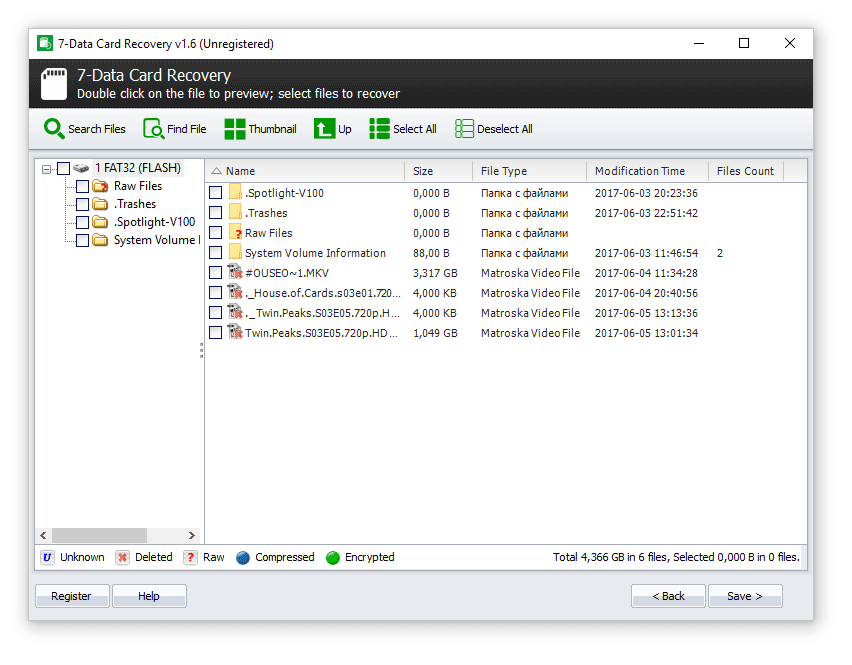Tick the Raw Files list checkbox
Viewport: 852px width, 665px height.
[x=216, y=233]
